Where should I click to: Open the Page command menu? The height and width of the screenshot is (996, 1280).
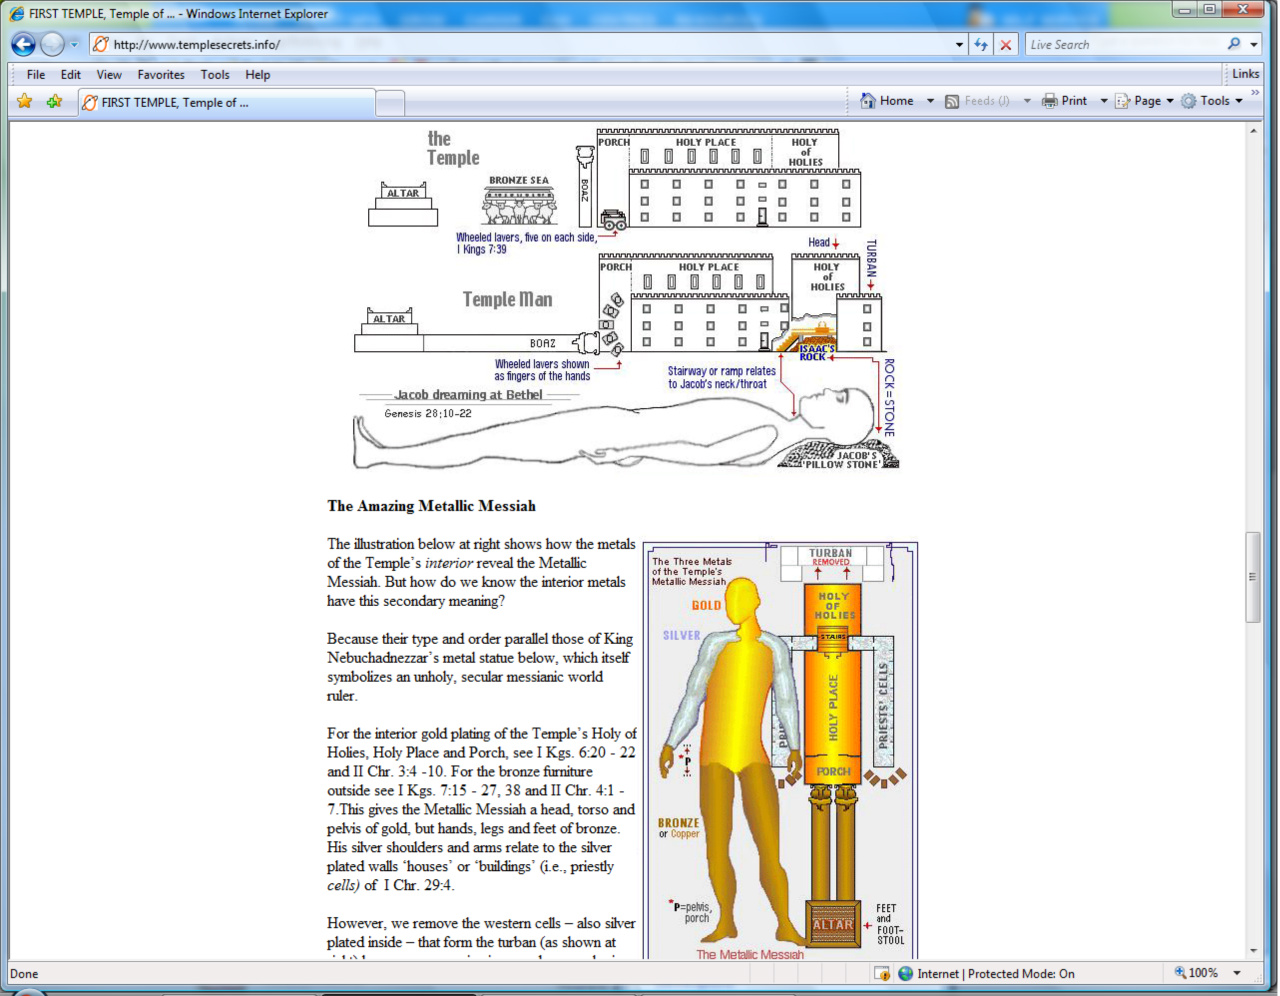pos(1144,101)
